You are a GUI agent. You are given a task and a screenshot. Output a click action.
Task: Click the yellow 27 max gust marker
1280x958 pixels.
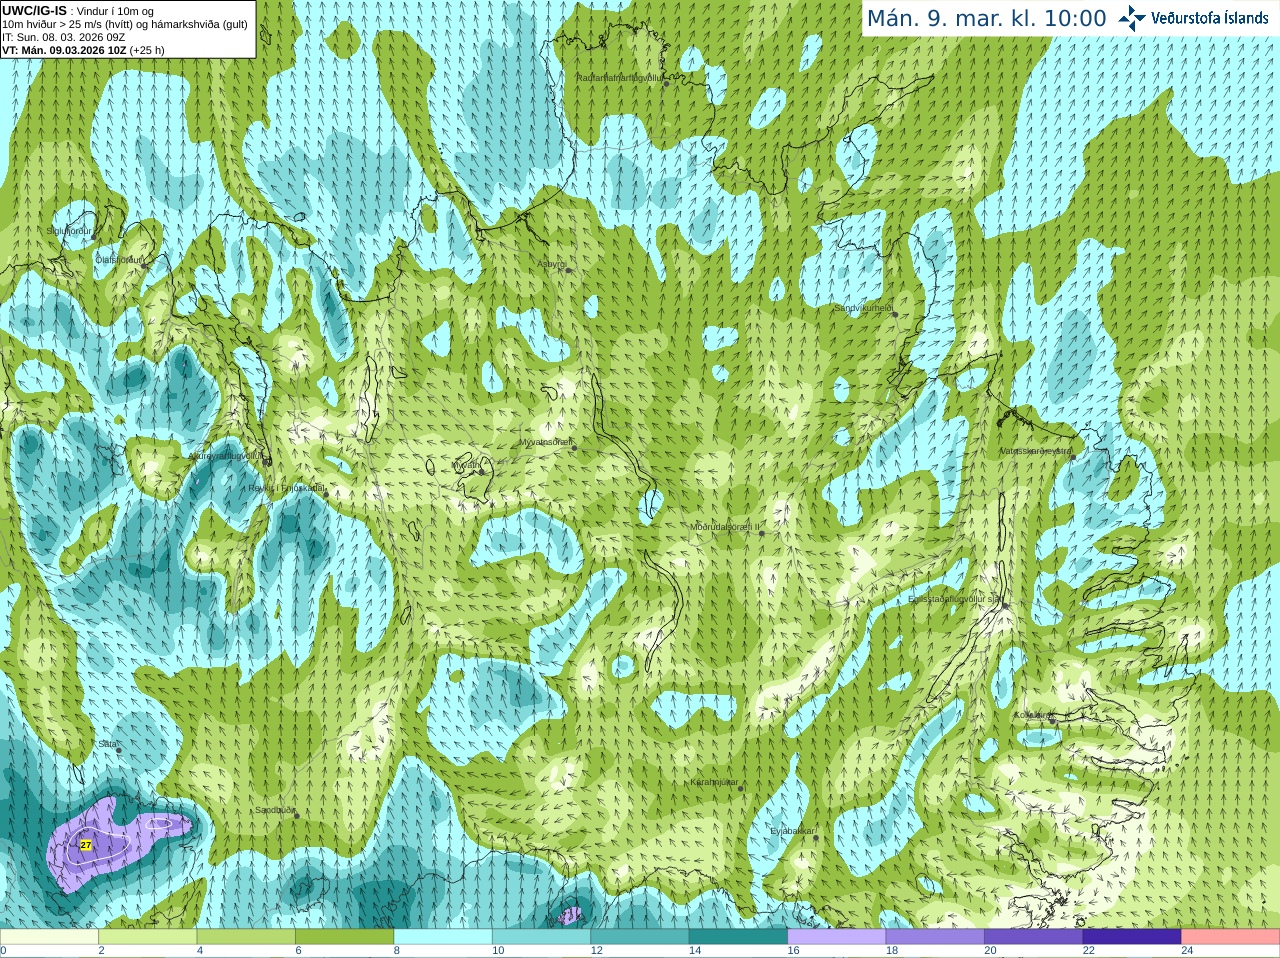pos(86,845)
